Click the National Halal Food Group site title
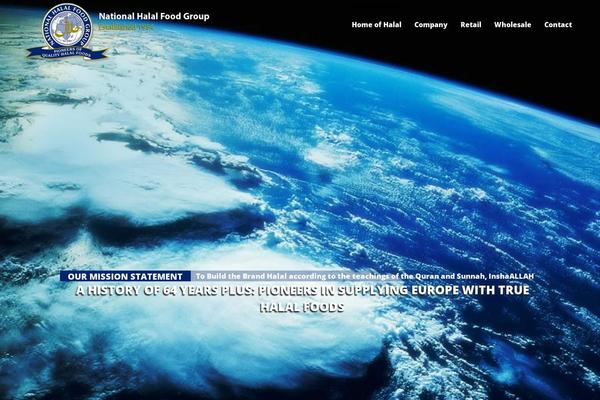 click(x=154, y=16)
